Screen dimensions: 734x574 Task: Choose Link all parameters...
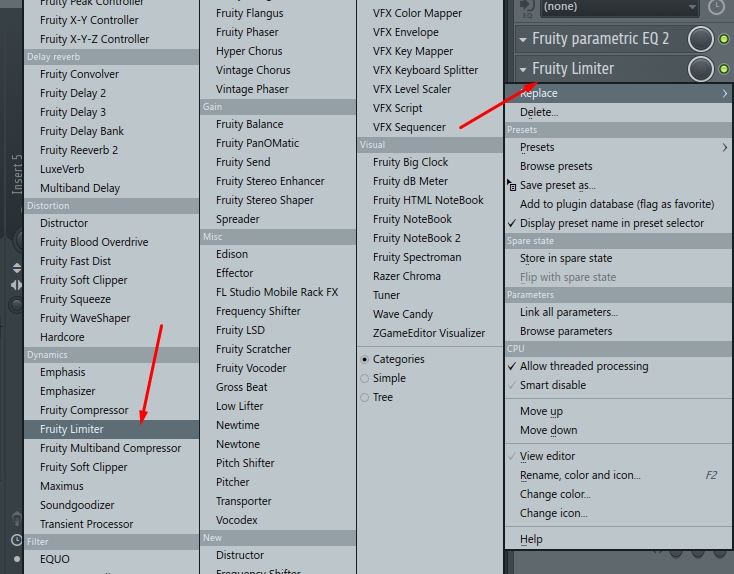coord(618,312)
